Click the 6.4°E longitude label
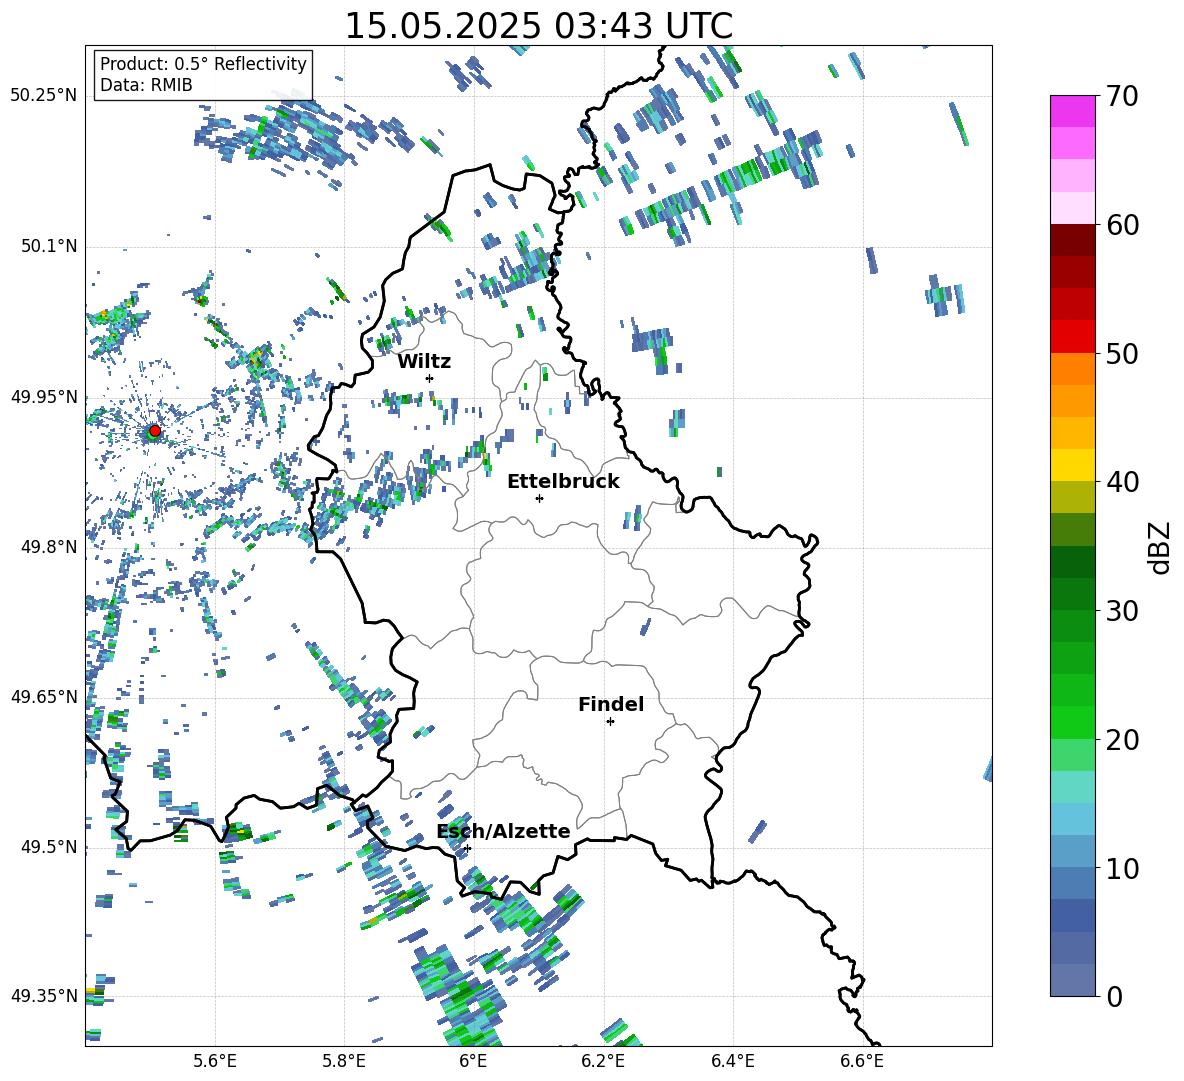This screenshot has height=1081, width=1184. (732, 1061)
